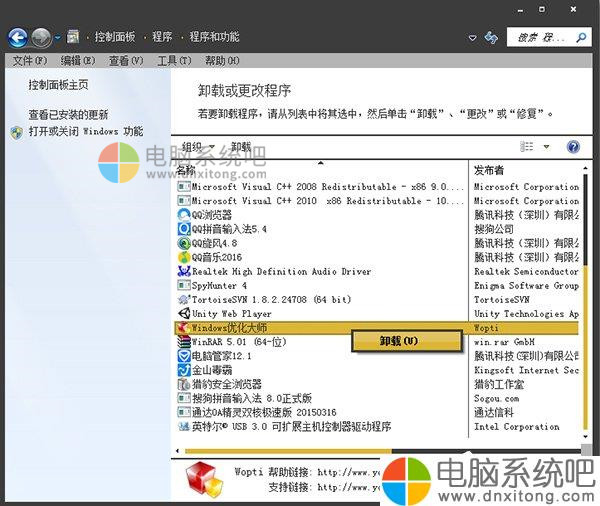Open the 编辑(E) menu
600x506 pixels.
78,60
